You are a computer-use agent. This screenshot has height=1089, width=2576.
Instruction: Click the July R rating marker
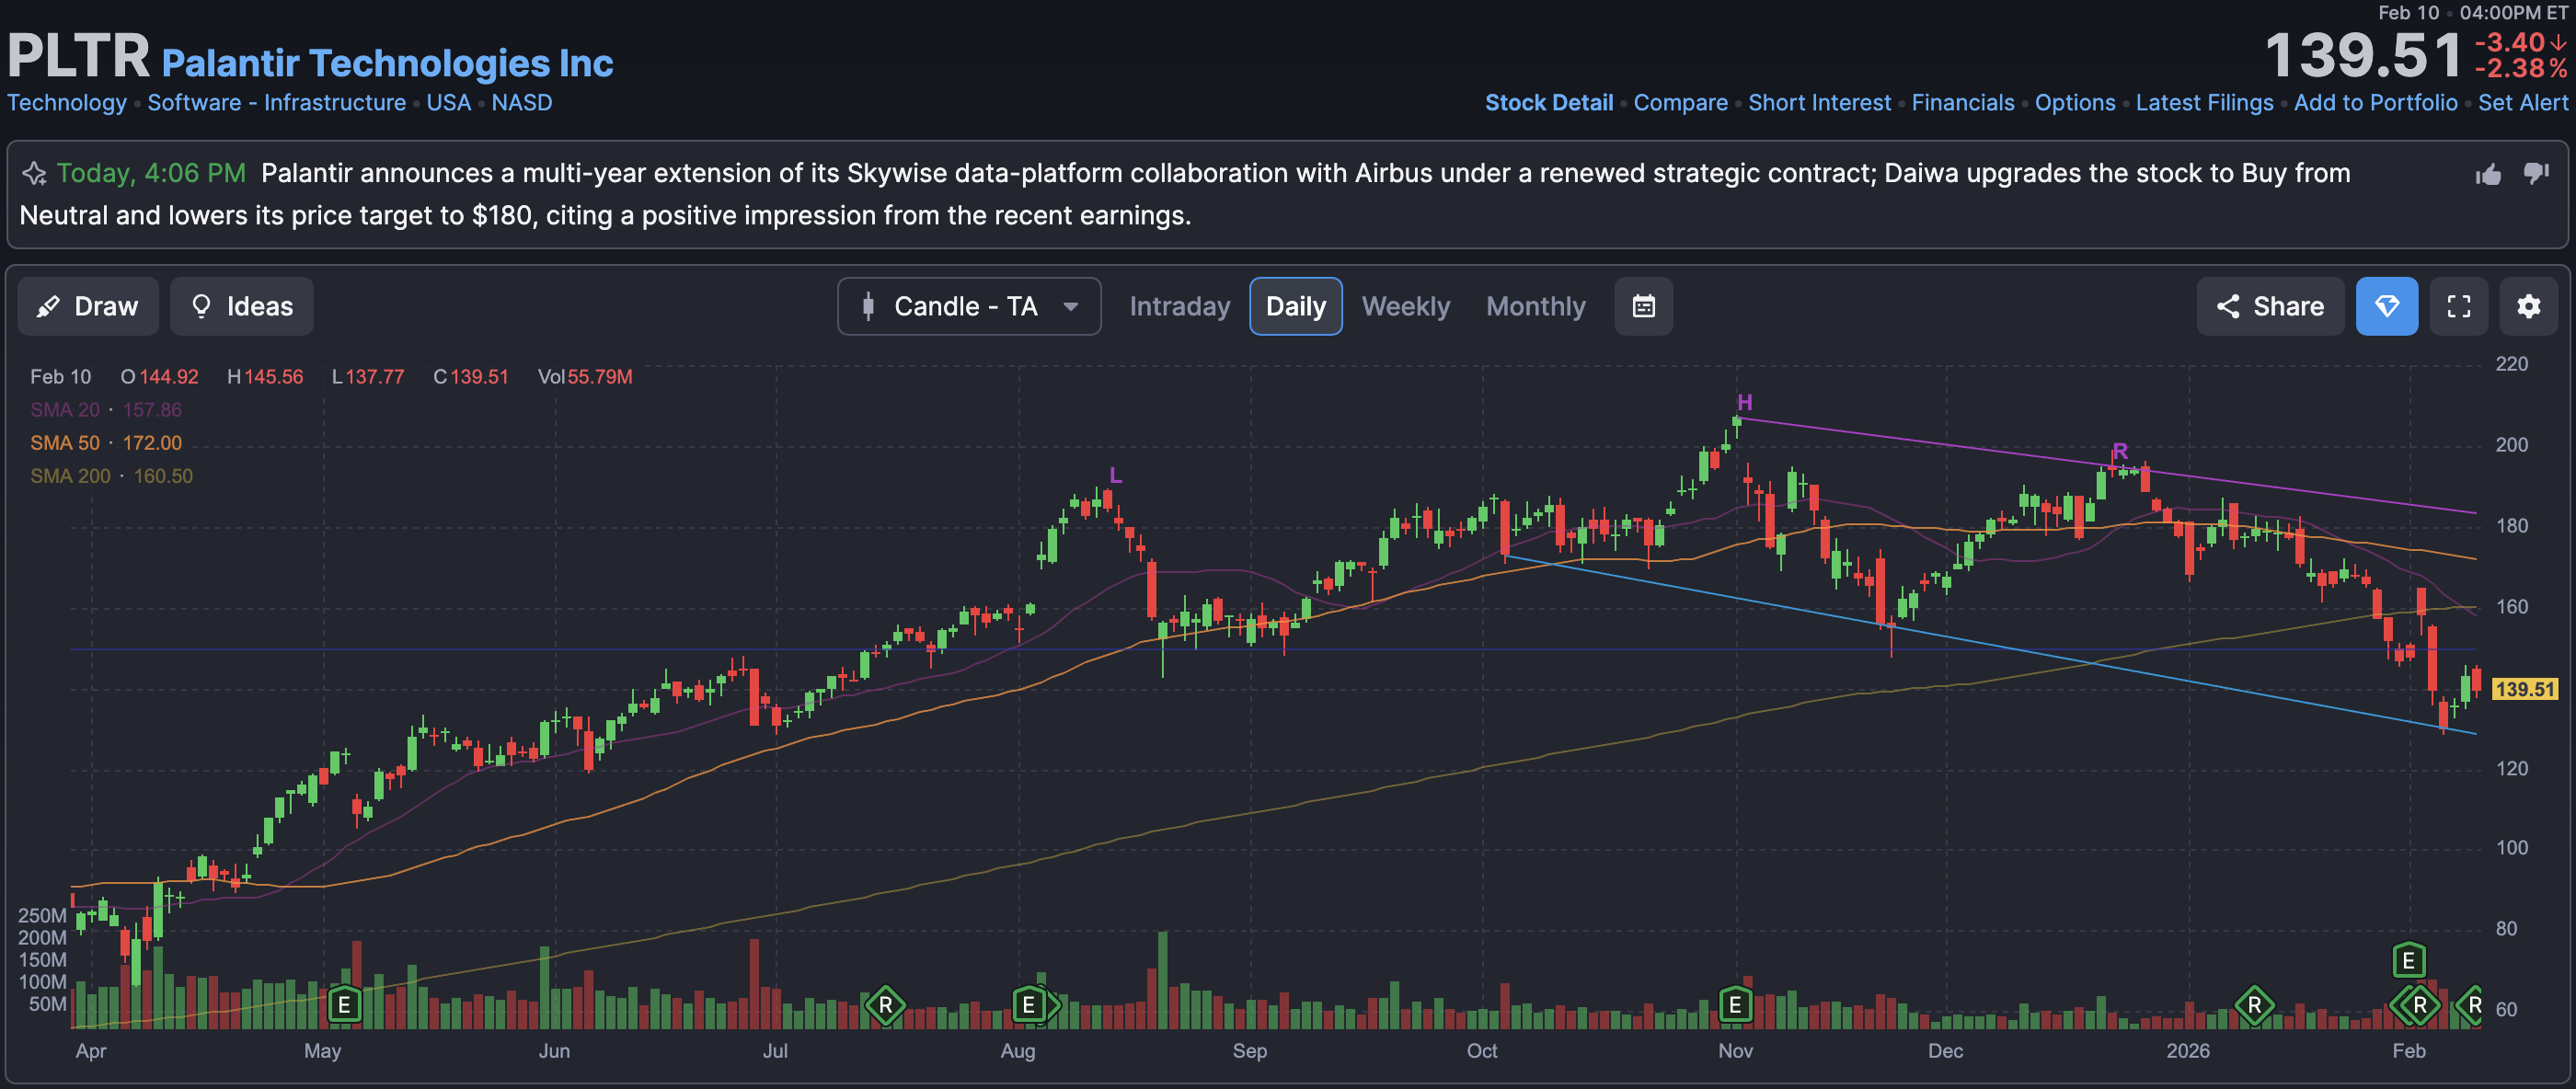(885, 1004)
